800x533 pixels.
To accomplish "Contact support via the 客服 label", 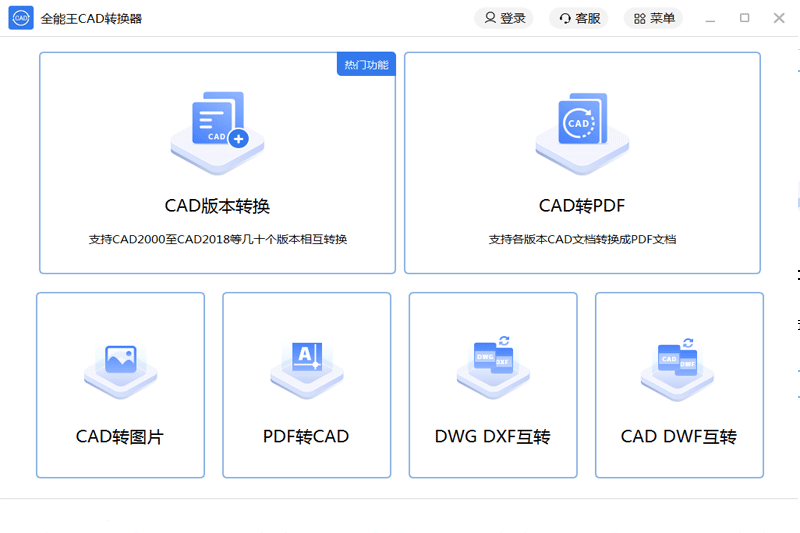I will [x=588, y=18].
